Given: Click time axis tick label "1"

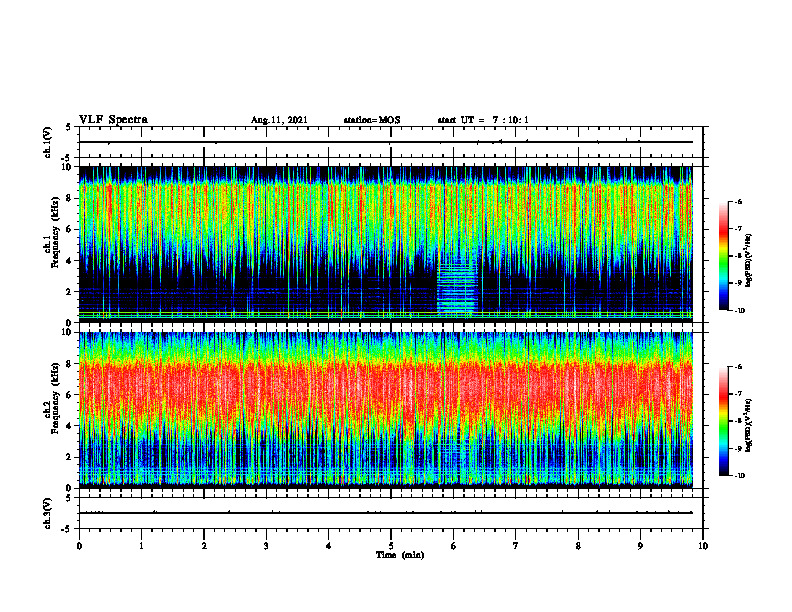Looking at the screenshot, I should pyautogui.click(x=141, y=546).
